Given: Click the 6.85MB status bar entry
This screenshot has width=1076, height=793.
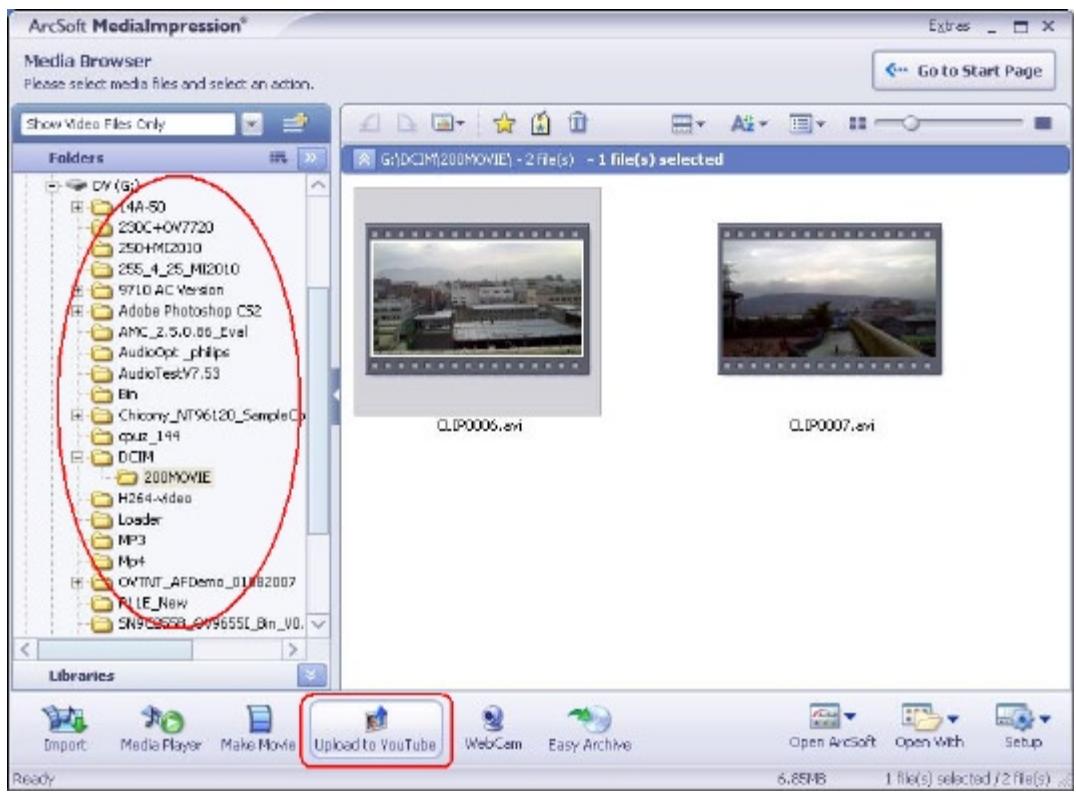Looking at the screenshot, I should [x=802, y=779].
